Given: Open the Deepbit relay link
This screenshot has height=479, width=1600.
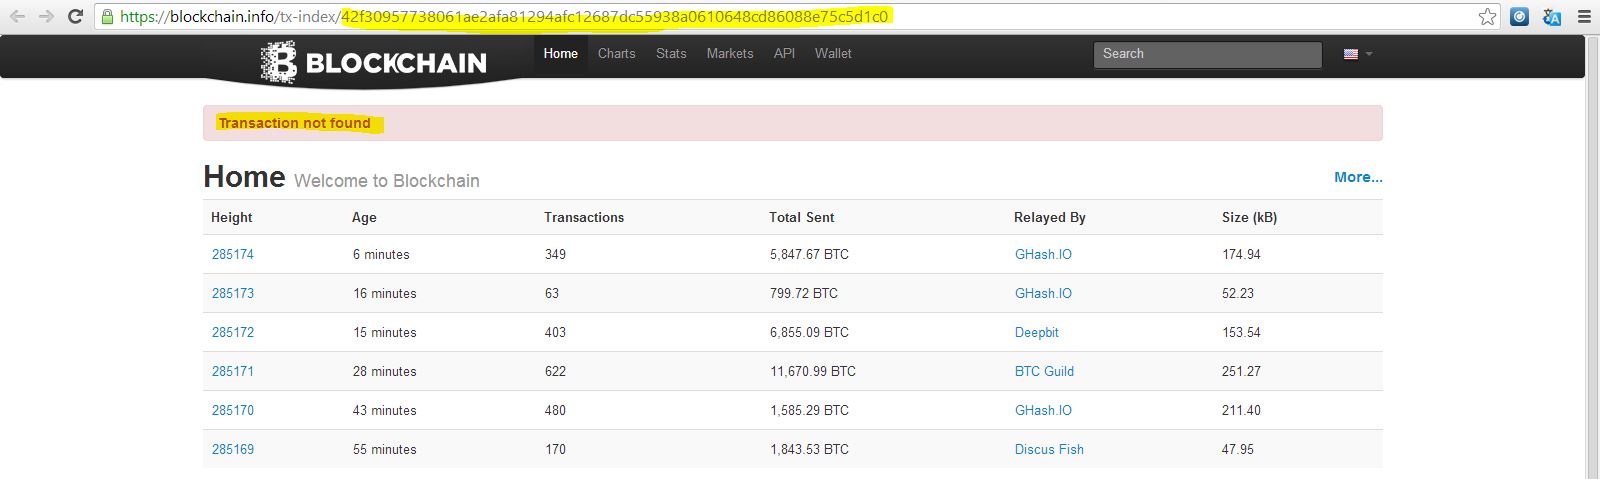Looking at the screenshot, I should pyautogui.click(x=1037, y=332).
